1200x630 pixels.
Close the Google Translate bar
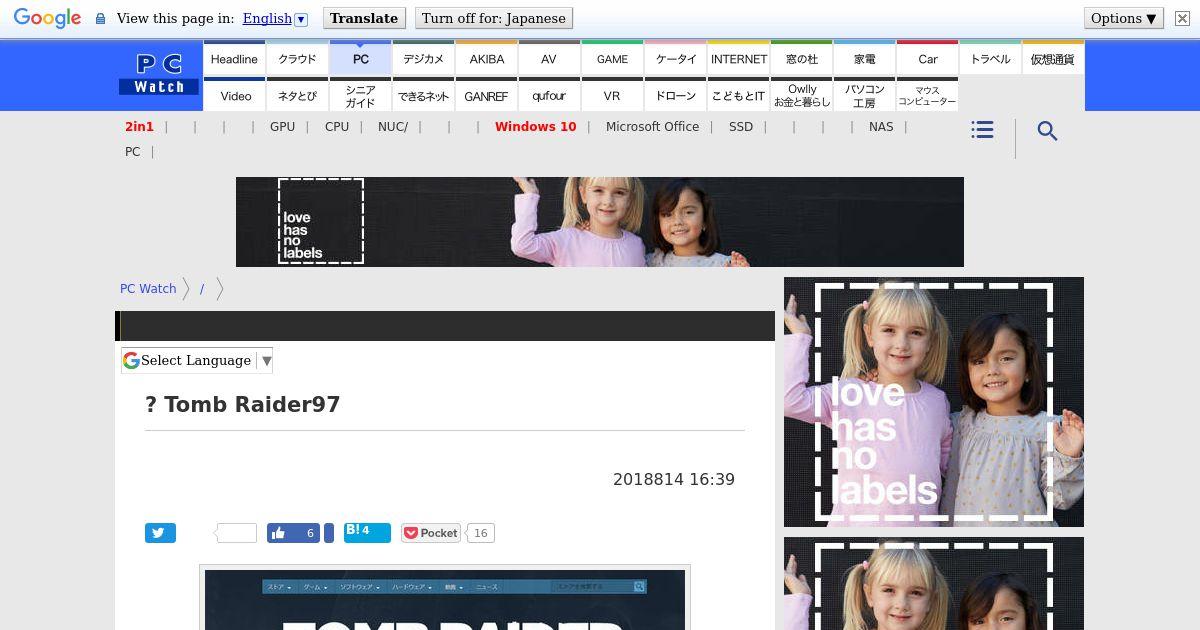[x=1182, y=18]
